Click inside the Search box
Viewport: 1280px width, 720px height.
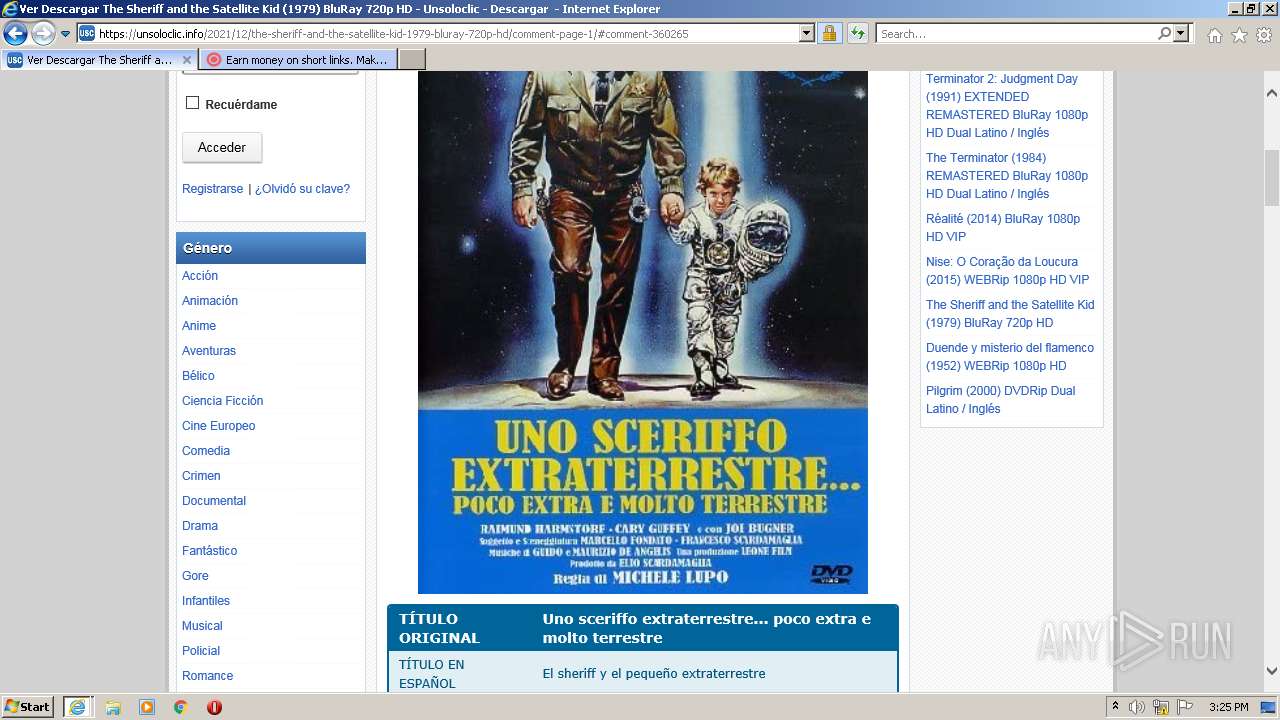(x=1016, y=34)
